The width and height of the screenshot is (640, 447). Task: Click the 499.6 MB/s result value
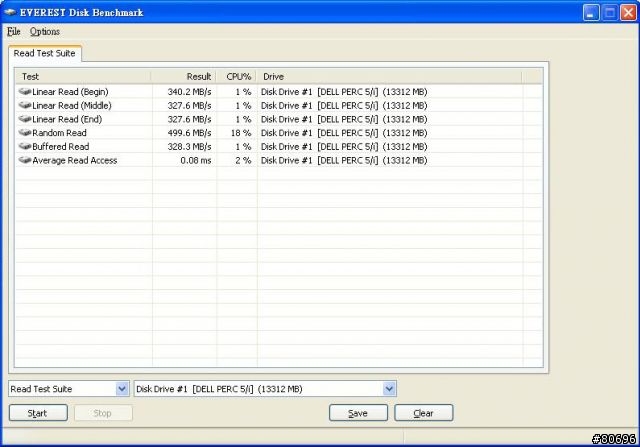(189, 133)
